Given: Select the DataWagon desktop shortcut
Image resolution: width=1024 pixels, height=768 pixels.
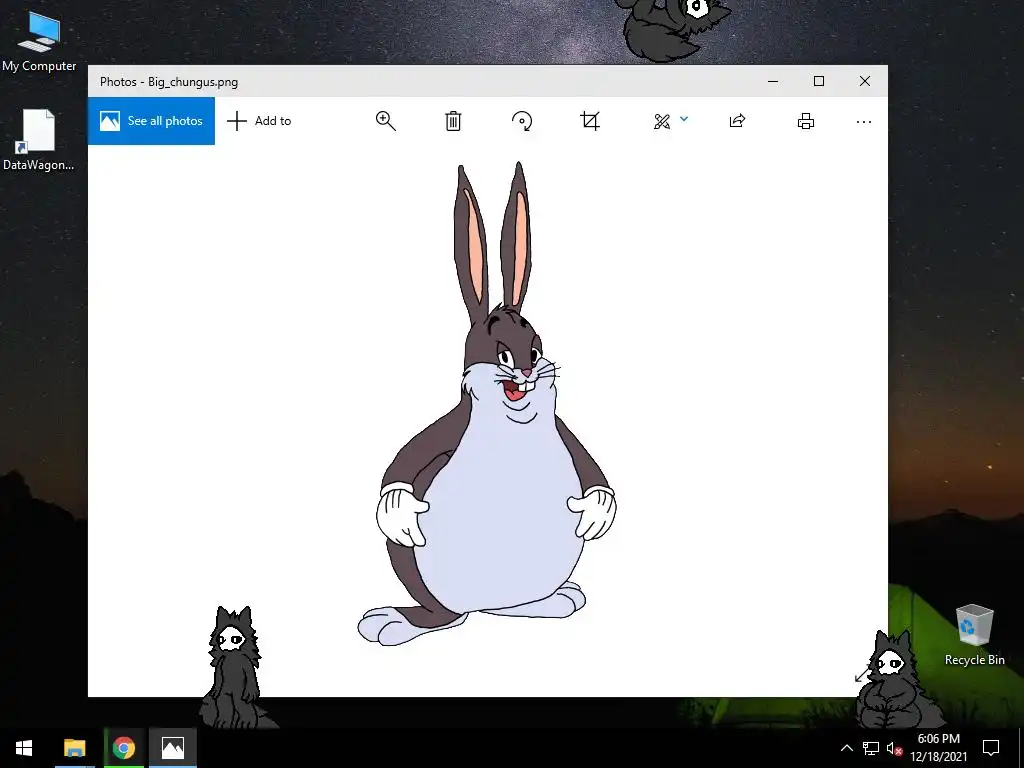Looking at the screenshot, I should (x=38, y=140).
